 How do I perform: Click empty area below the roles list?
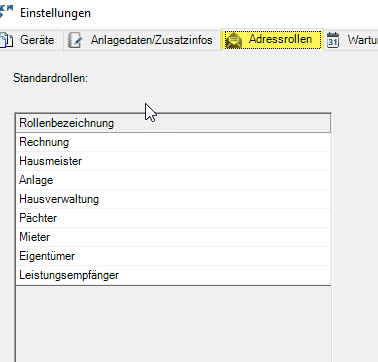173,324
